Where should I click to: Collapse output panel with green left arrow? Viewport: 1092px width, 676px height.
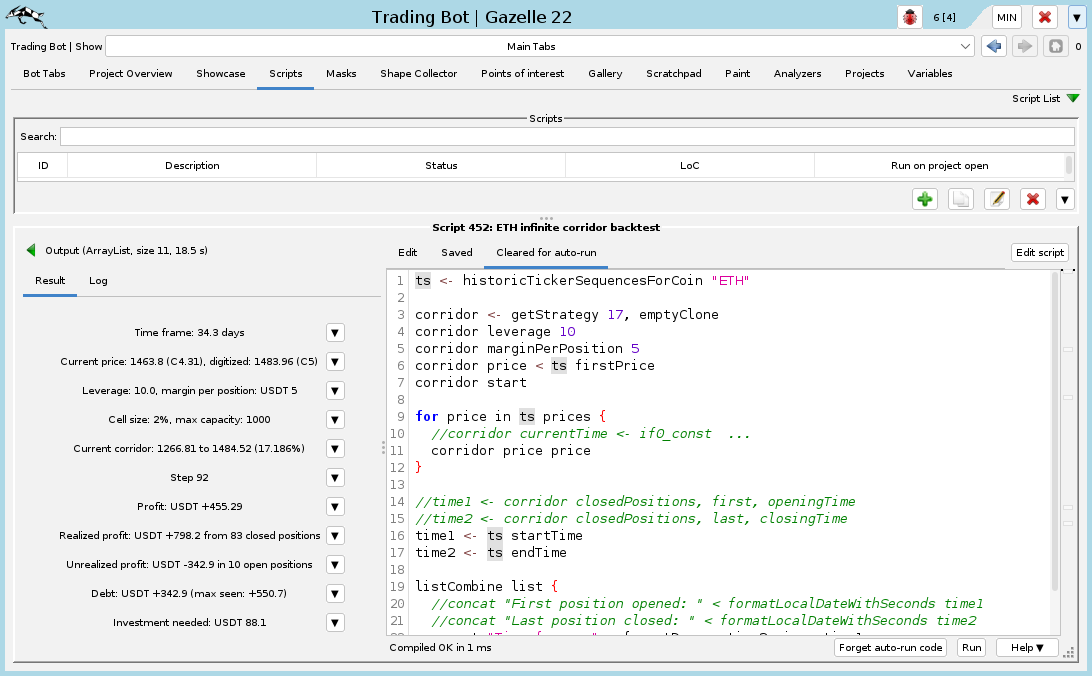coord(31,251)
